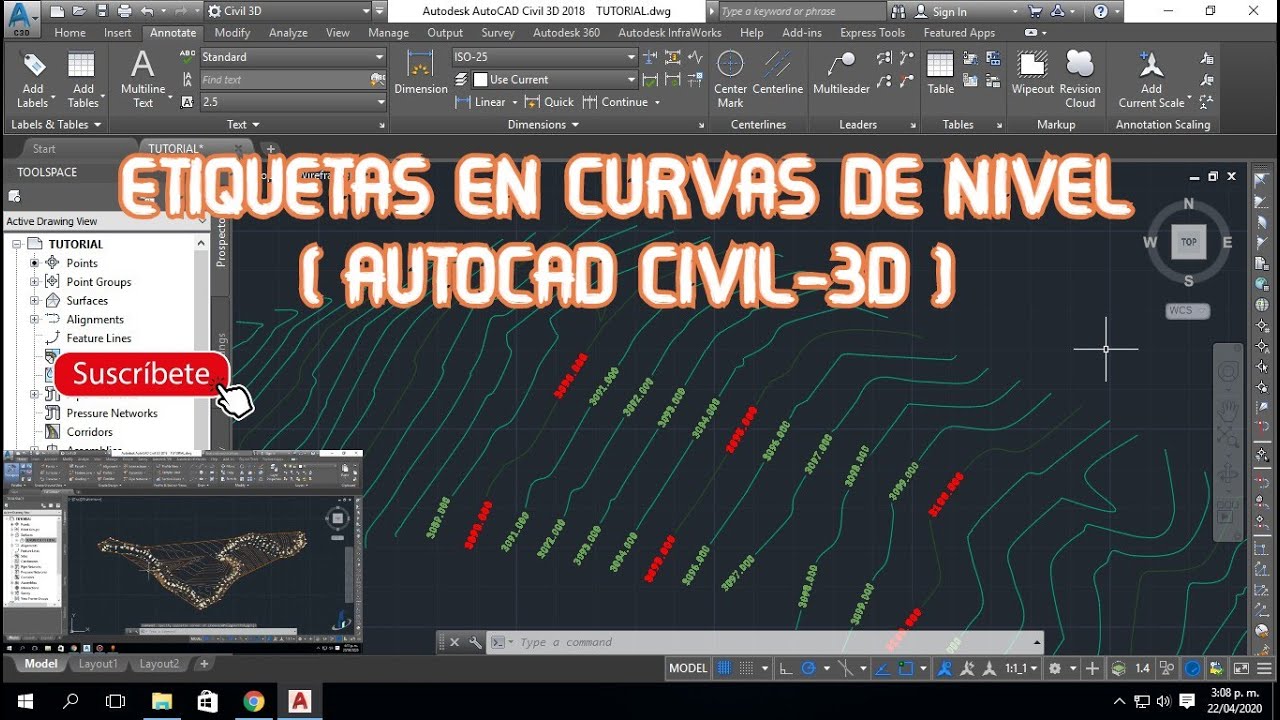Click the Plot printer icon

(x=124, y=11)
